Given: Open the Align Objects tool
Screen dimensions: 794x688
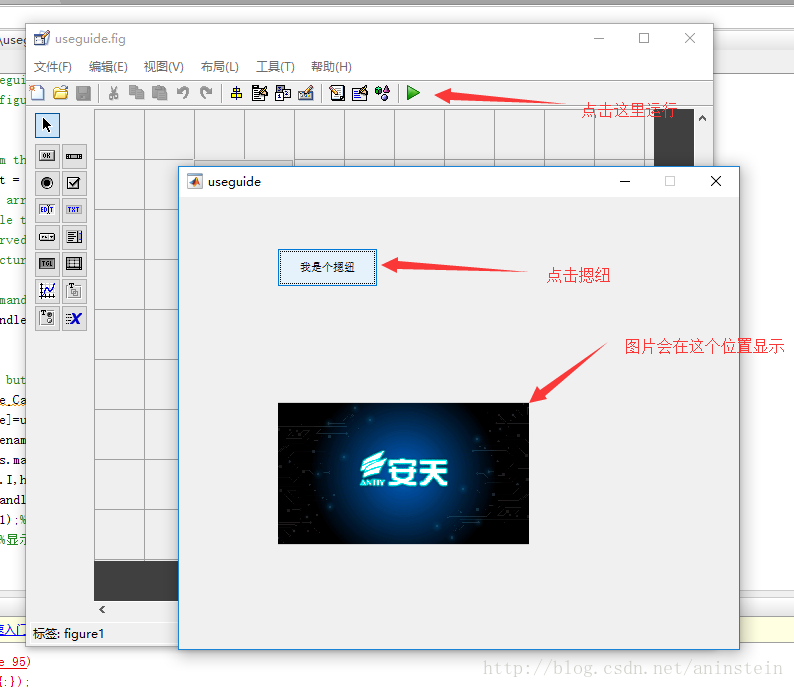Looking at the screenshot, I should 236,93.
